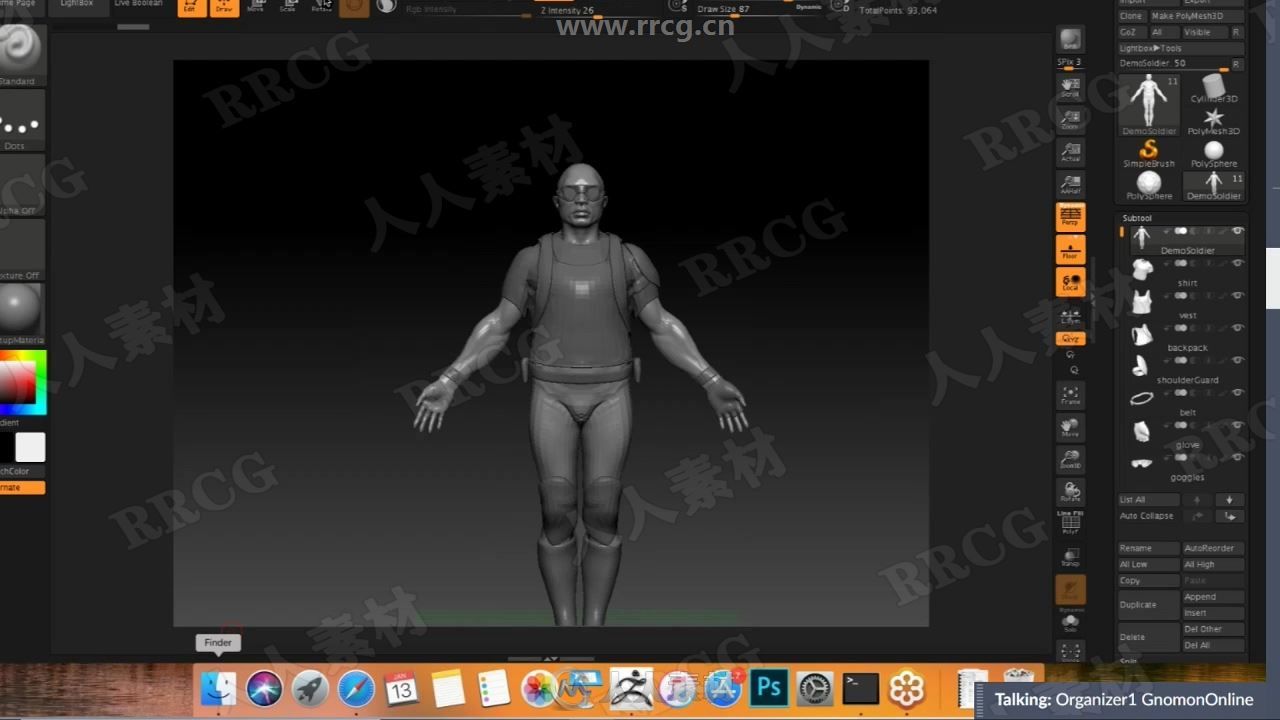Select the PolyMesh3D star tool

(x=1214, y=121)
